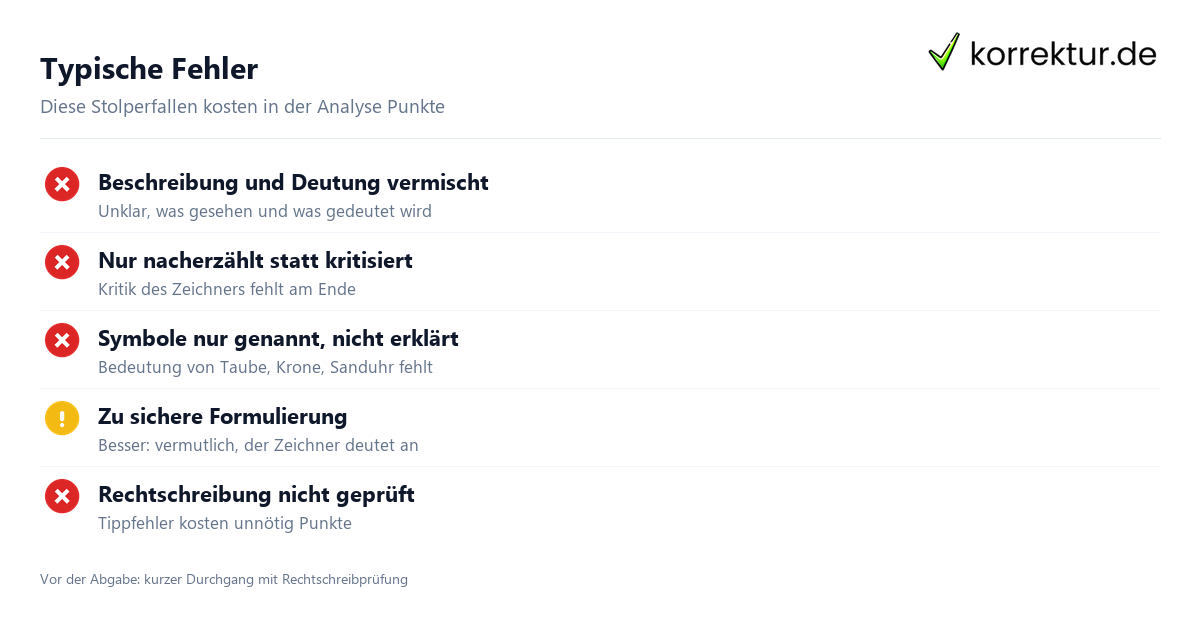Click hint Besser: vermutlich, der Zeichner deutet an
This screenshot has height=630, width=1200.
point(258,446)
